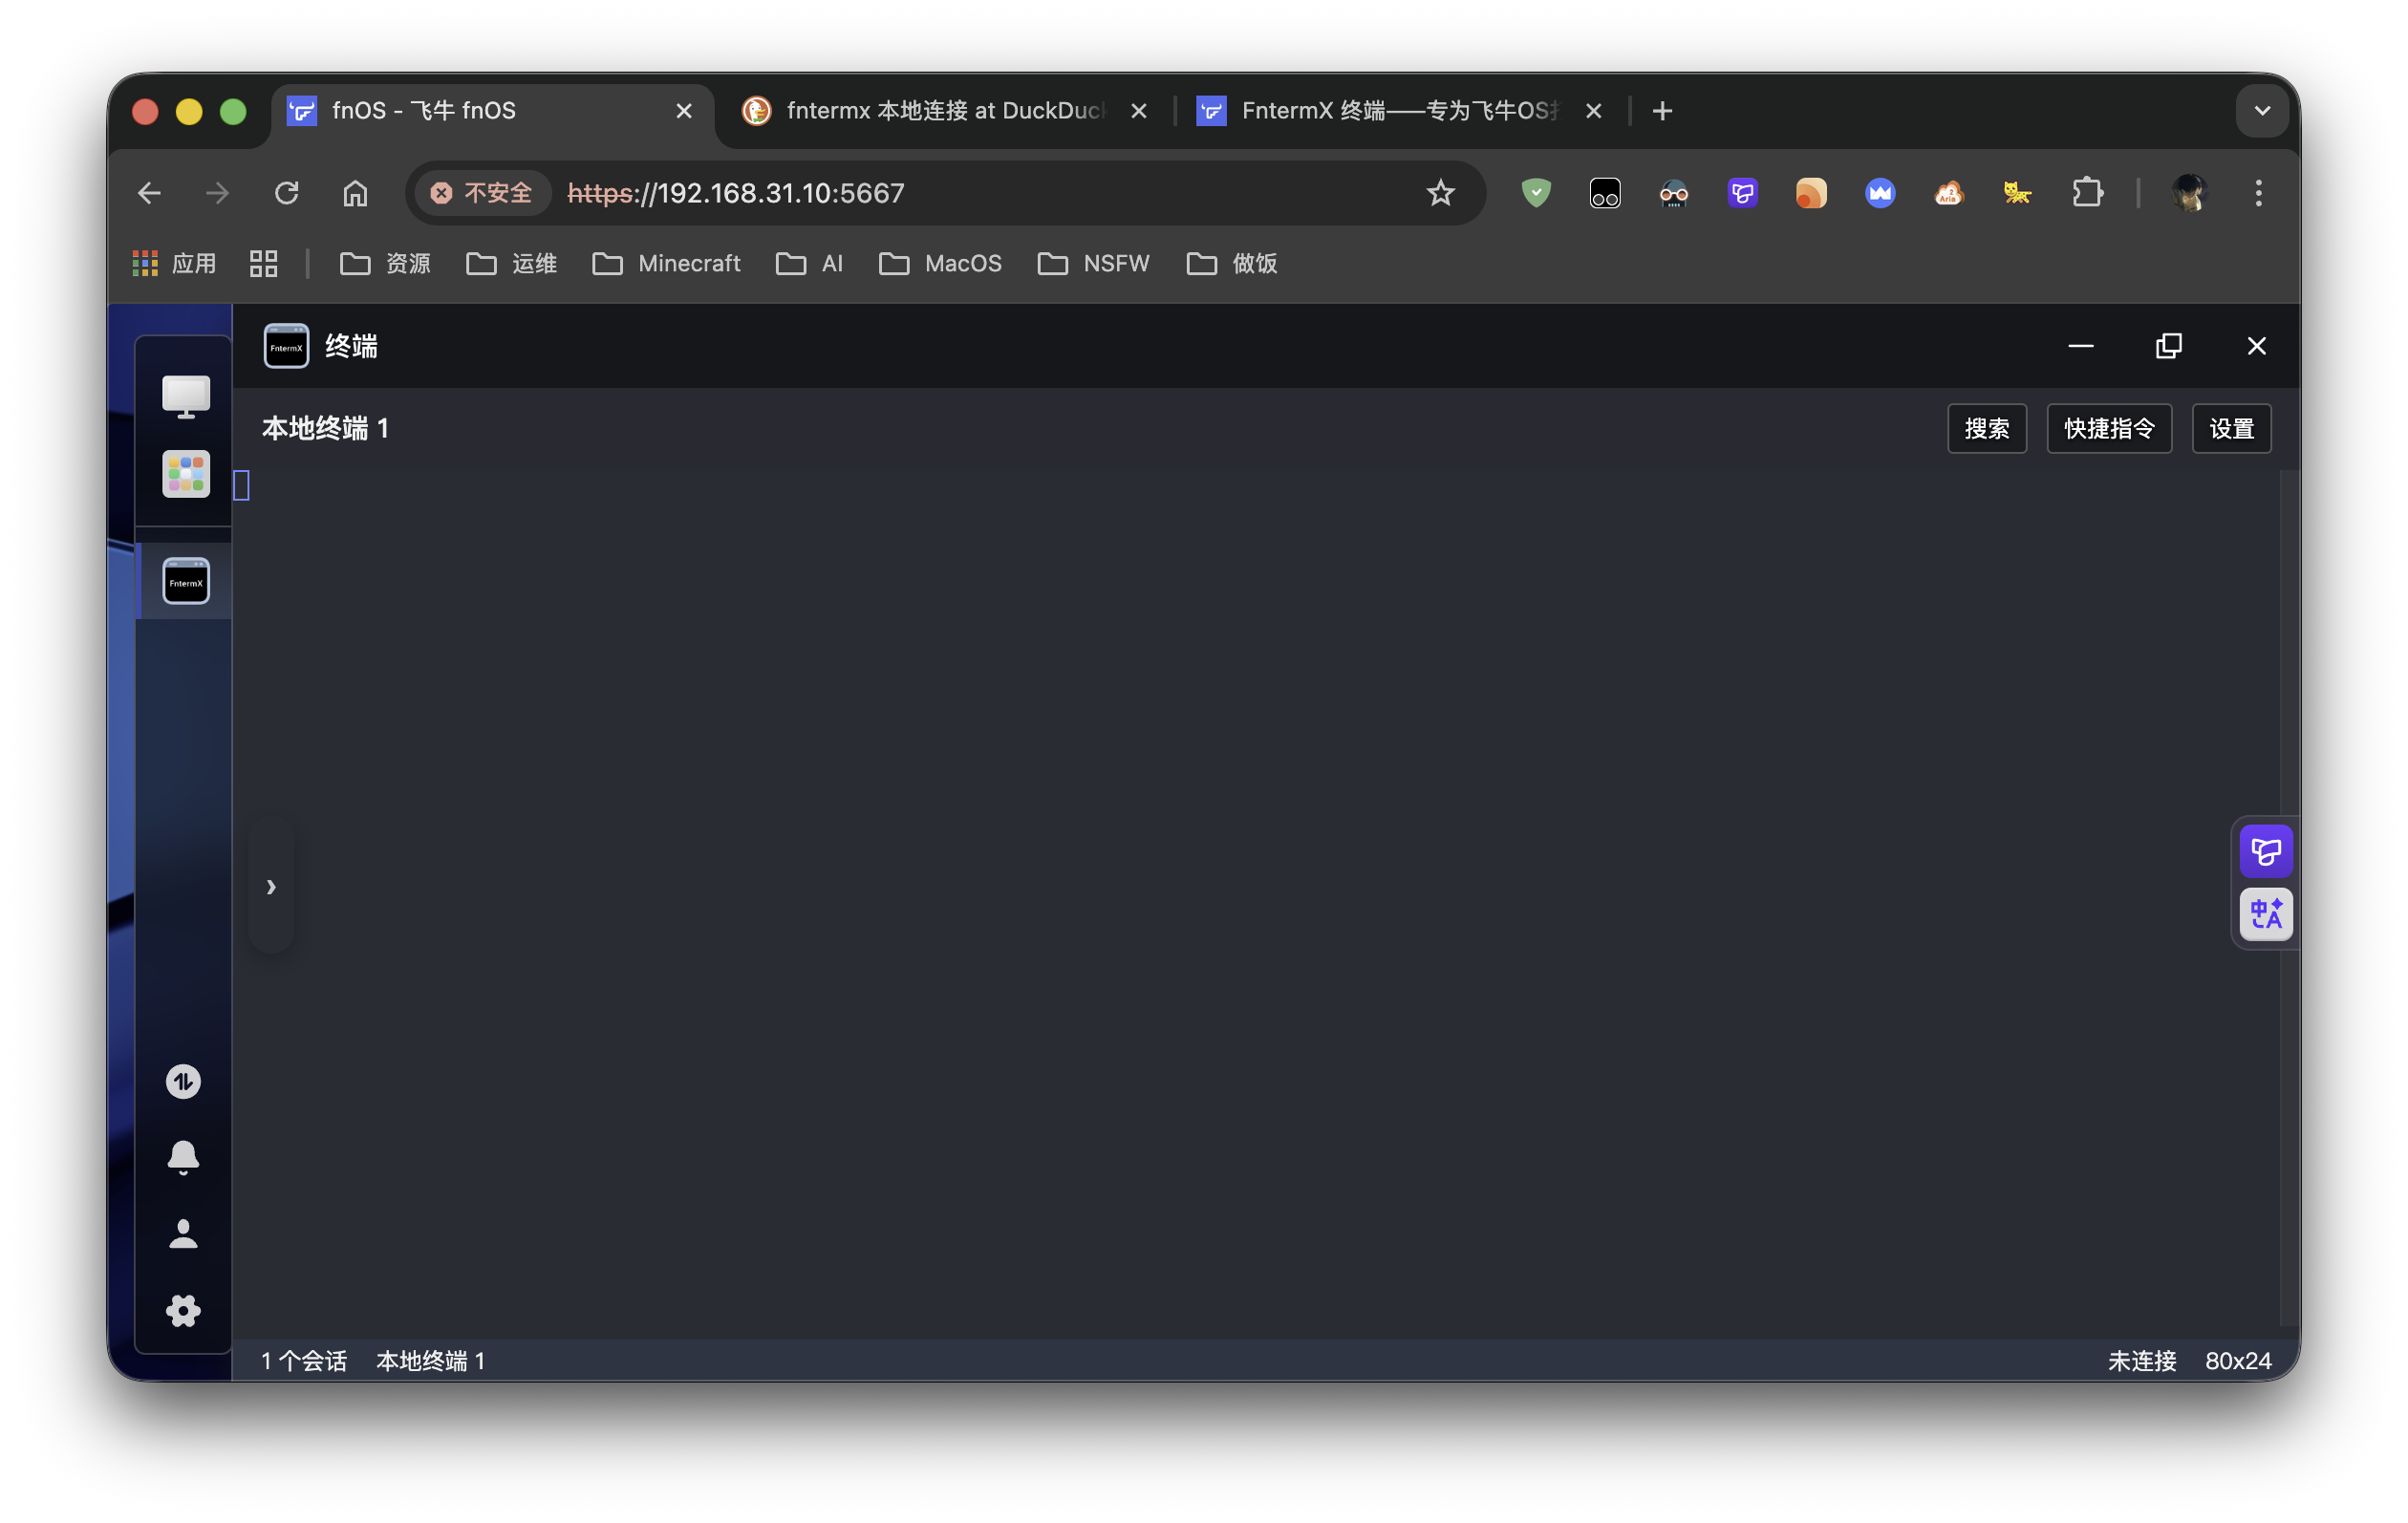Open notifications bell in sidebar
2408x1523 pixels.
click(x=183, y=1157)
